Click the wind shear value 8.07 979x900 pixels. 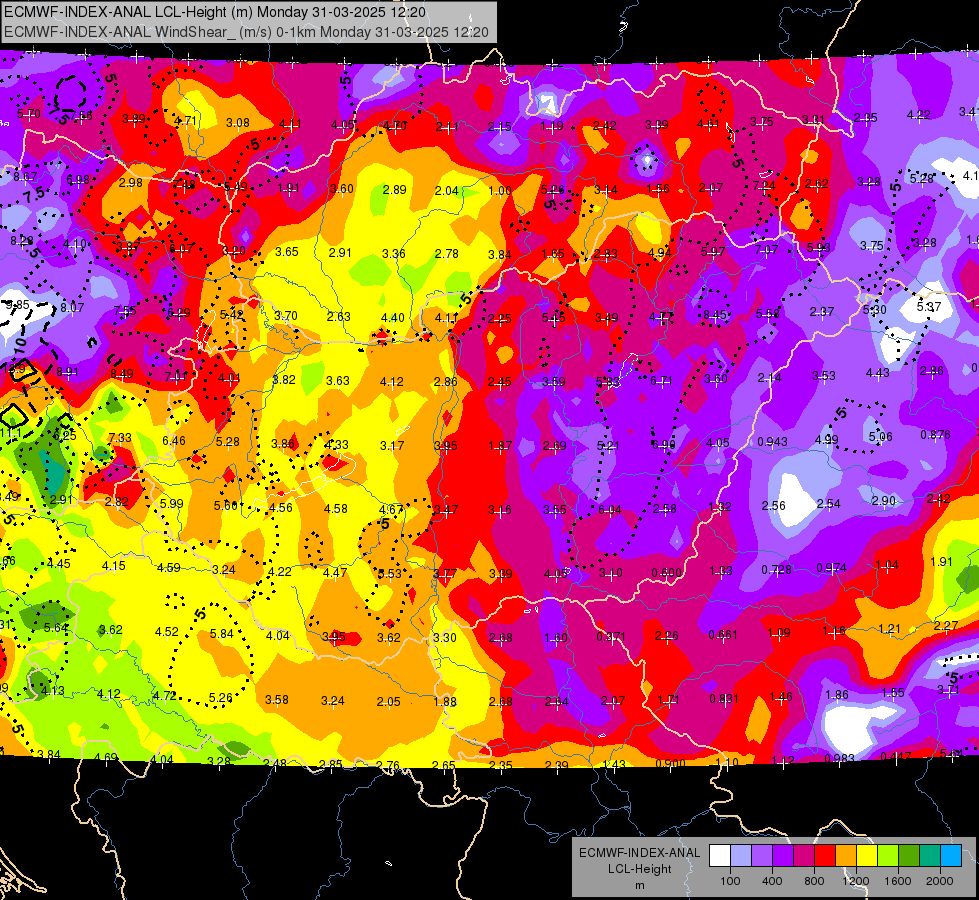(72, 307)
